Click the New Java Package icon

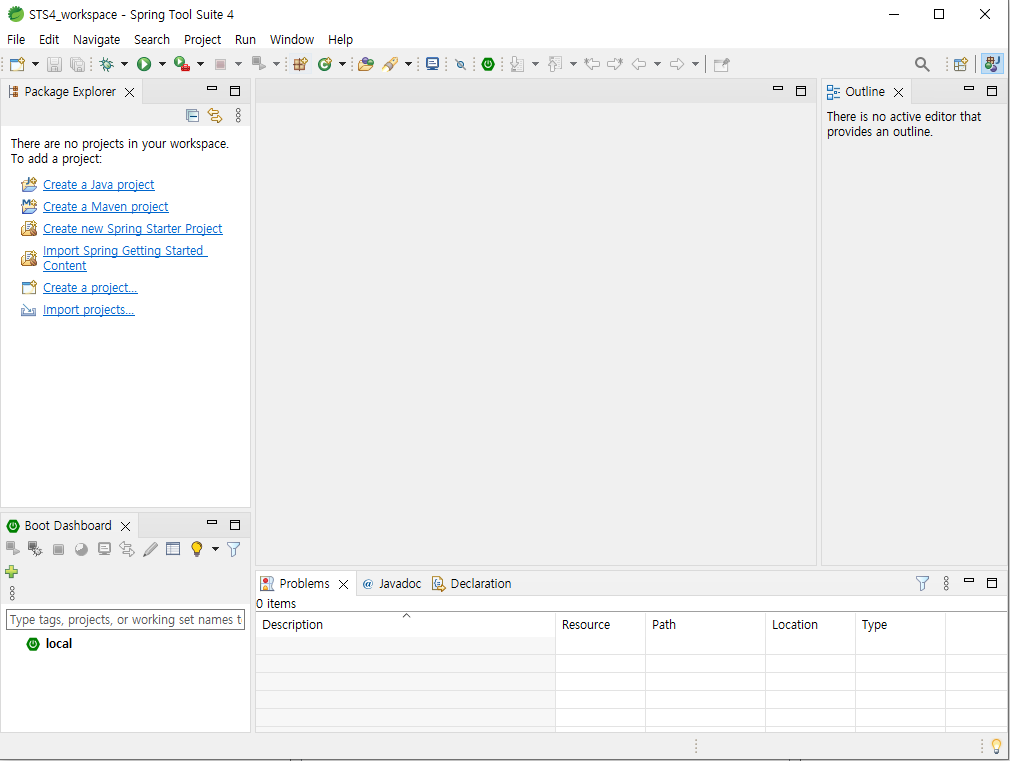300,64
